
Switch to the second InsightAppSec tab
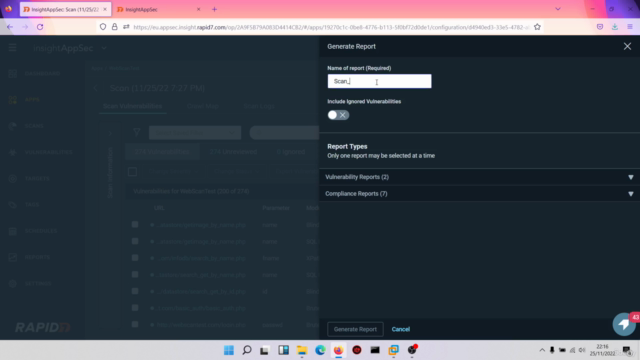[158, 9]
